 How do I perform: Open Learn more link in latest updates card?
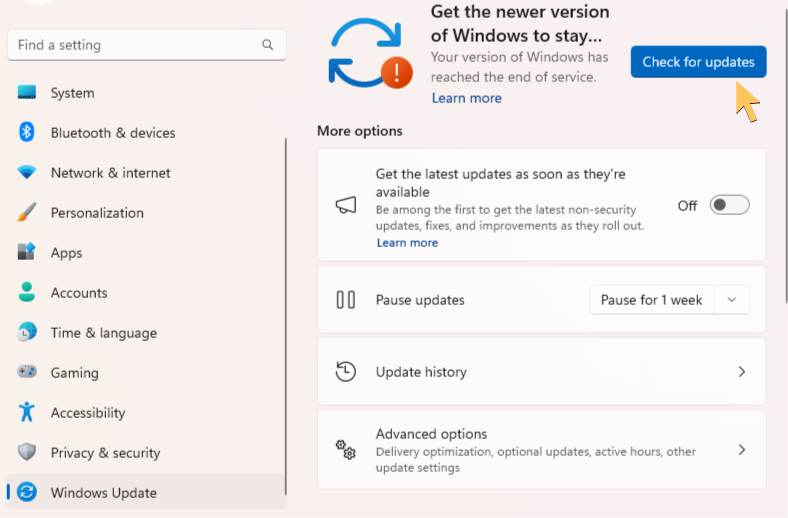click(x=407, y=243)
